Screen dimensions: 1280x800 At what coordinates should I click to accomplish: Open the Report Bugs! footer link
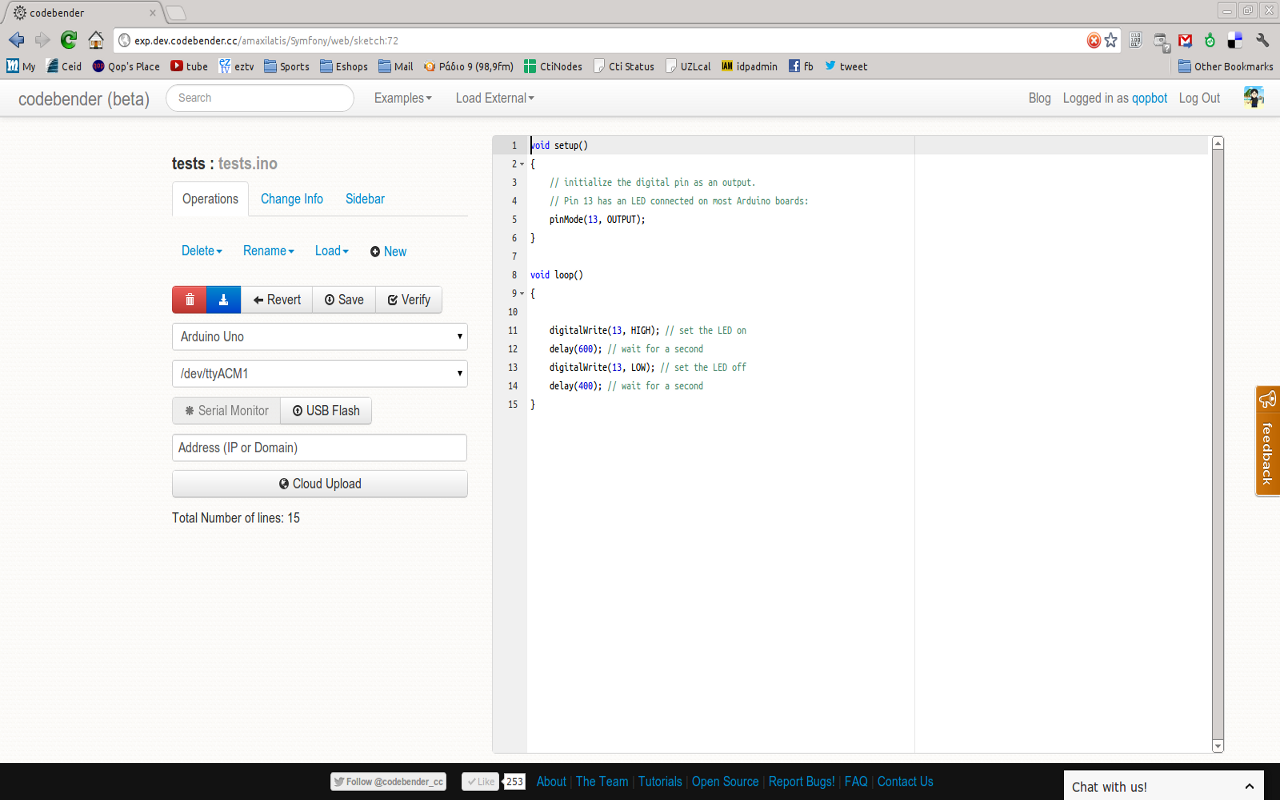click(802, 782)
